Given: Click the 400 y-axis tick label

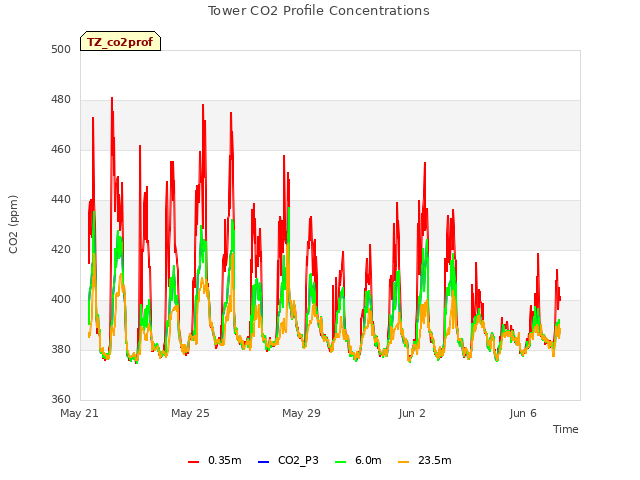Looking at the screenshot, I should pos(61,300).
